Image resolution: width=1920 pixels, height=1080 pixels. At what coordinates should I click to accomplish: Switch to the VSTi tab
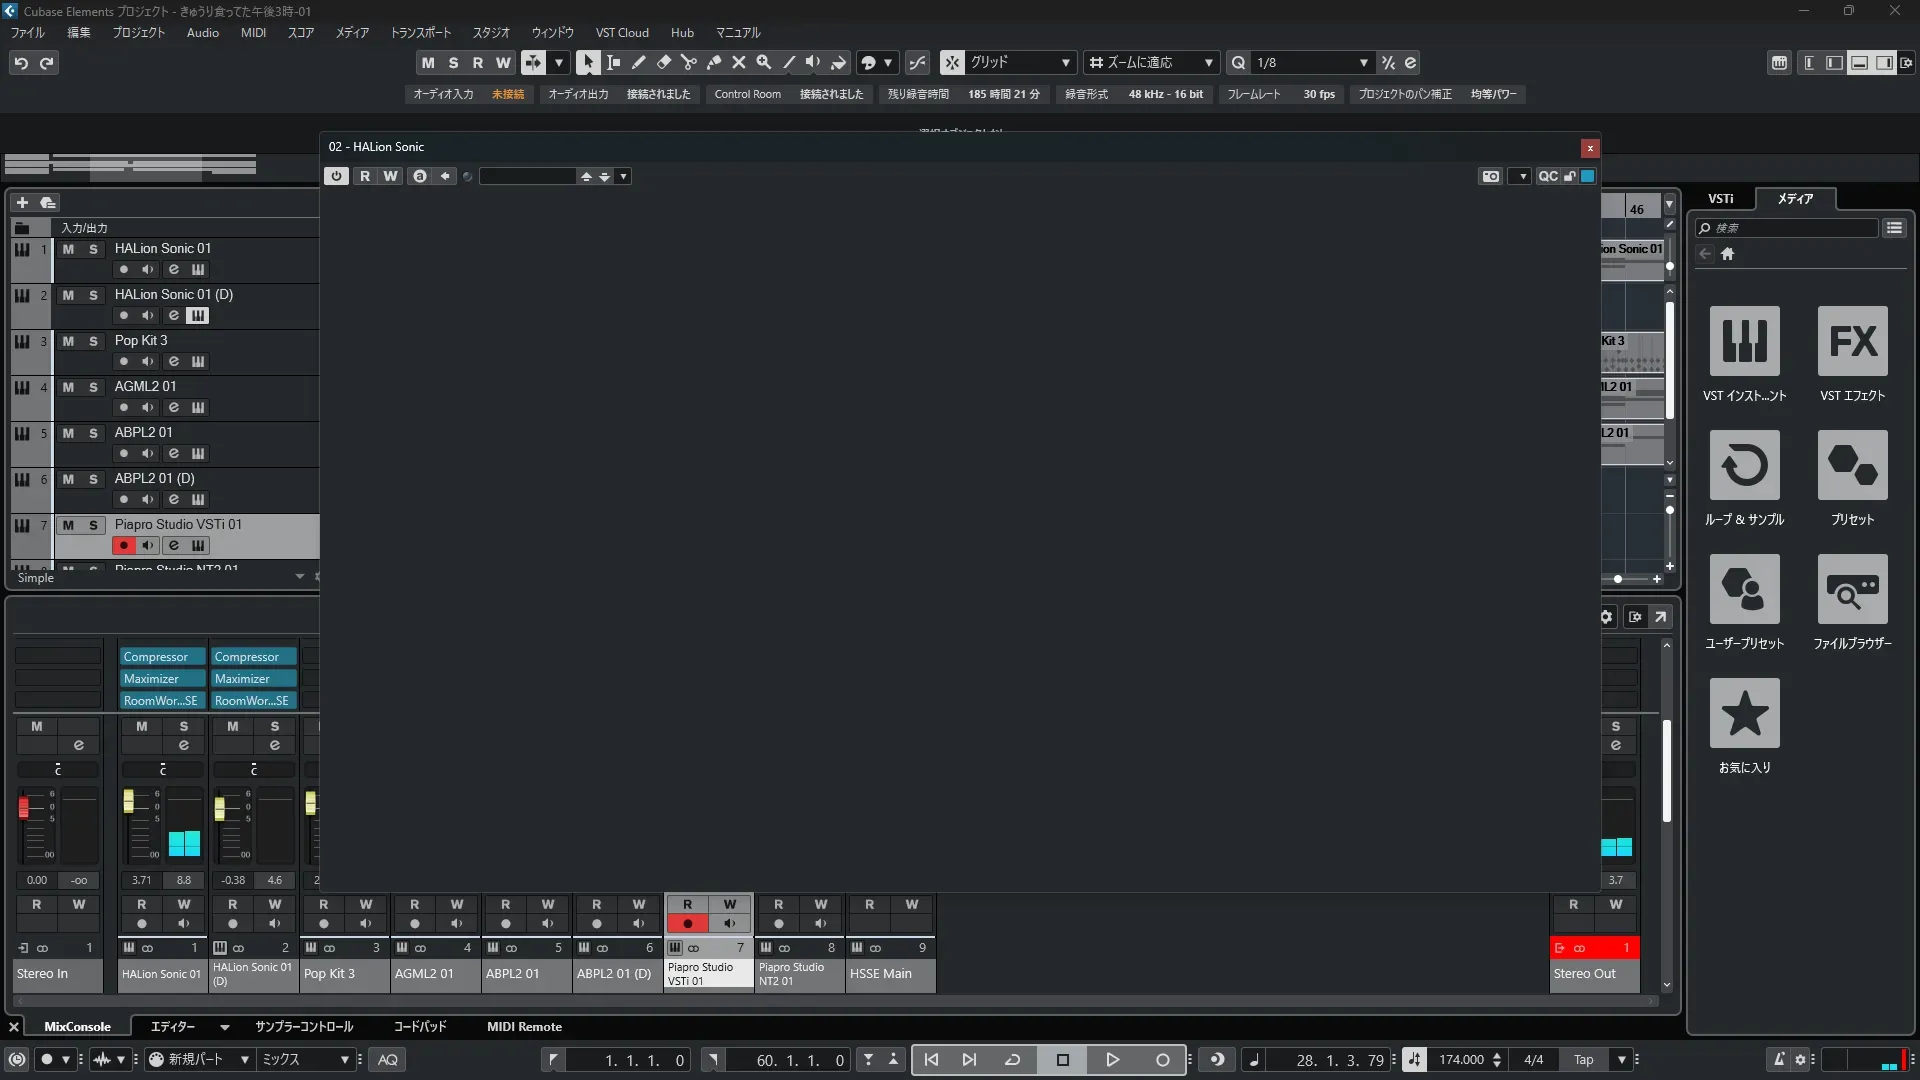pyautogui.click(x=1720, y=198)
